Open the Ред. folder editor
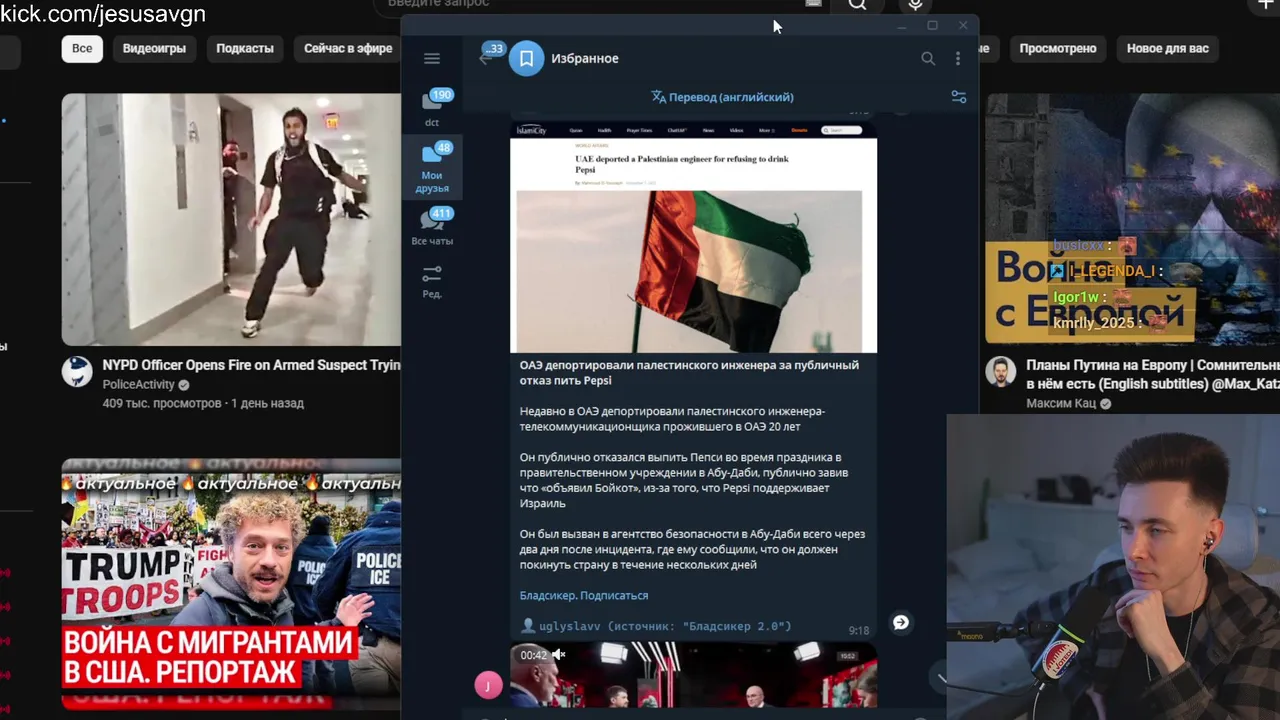The height and width of the screenshot is (720, 1280). coord(432,281)
